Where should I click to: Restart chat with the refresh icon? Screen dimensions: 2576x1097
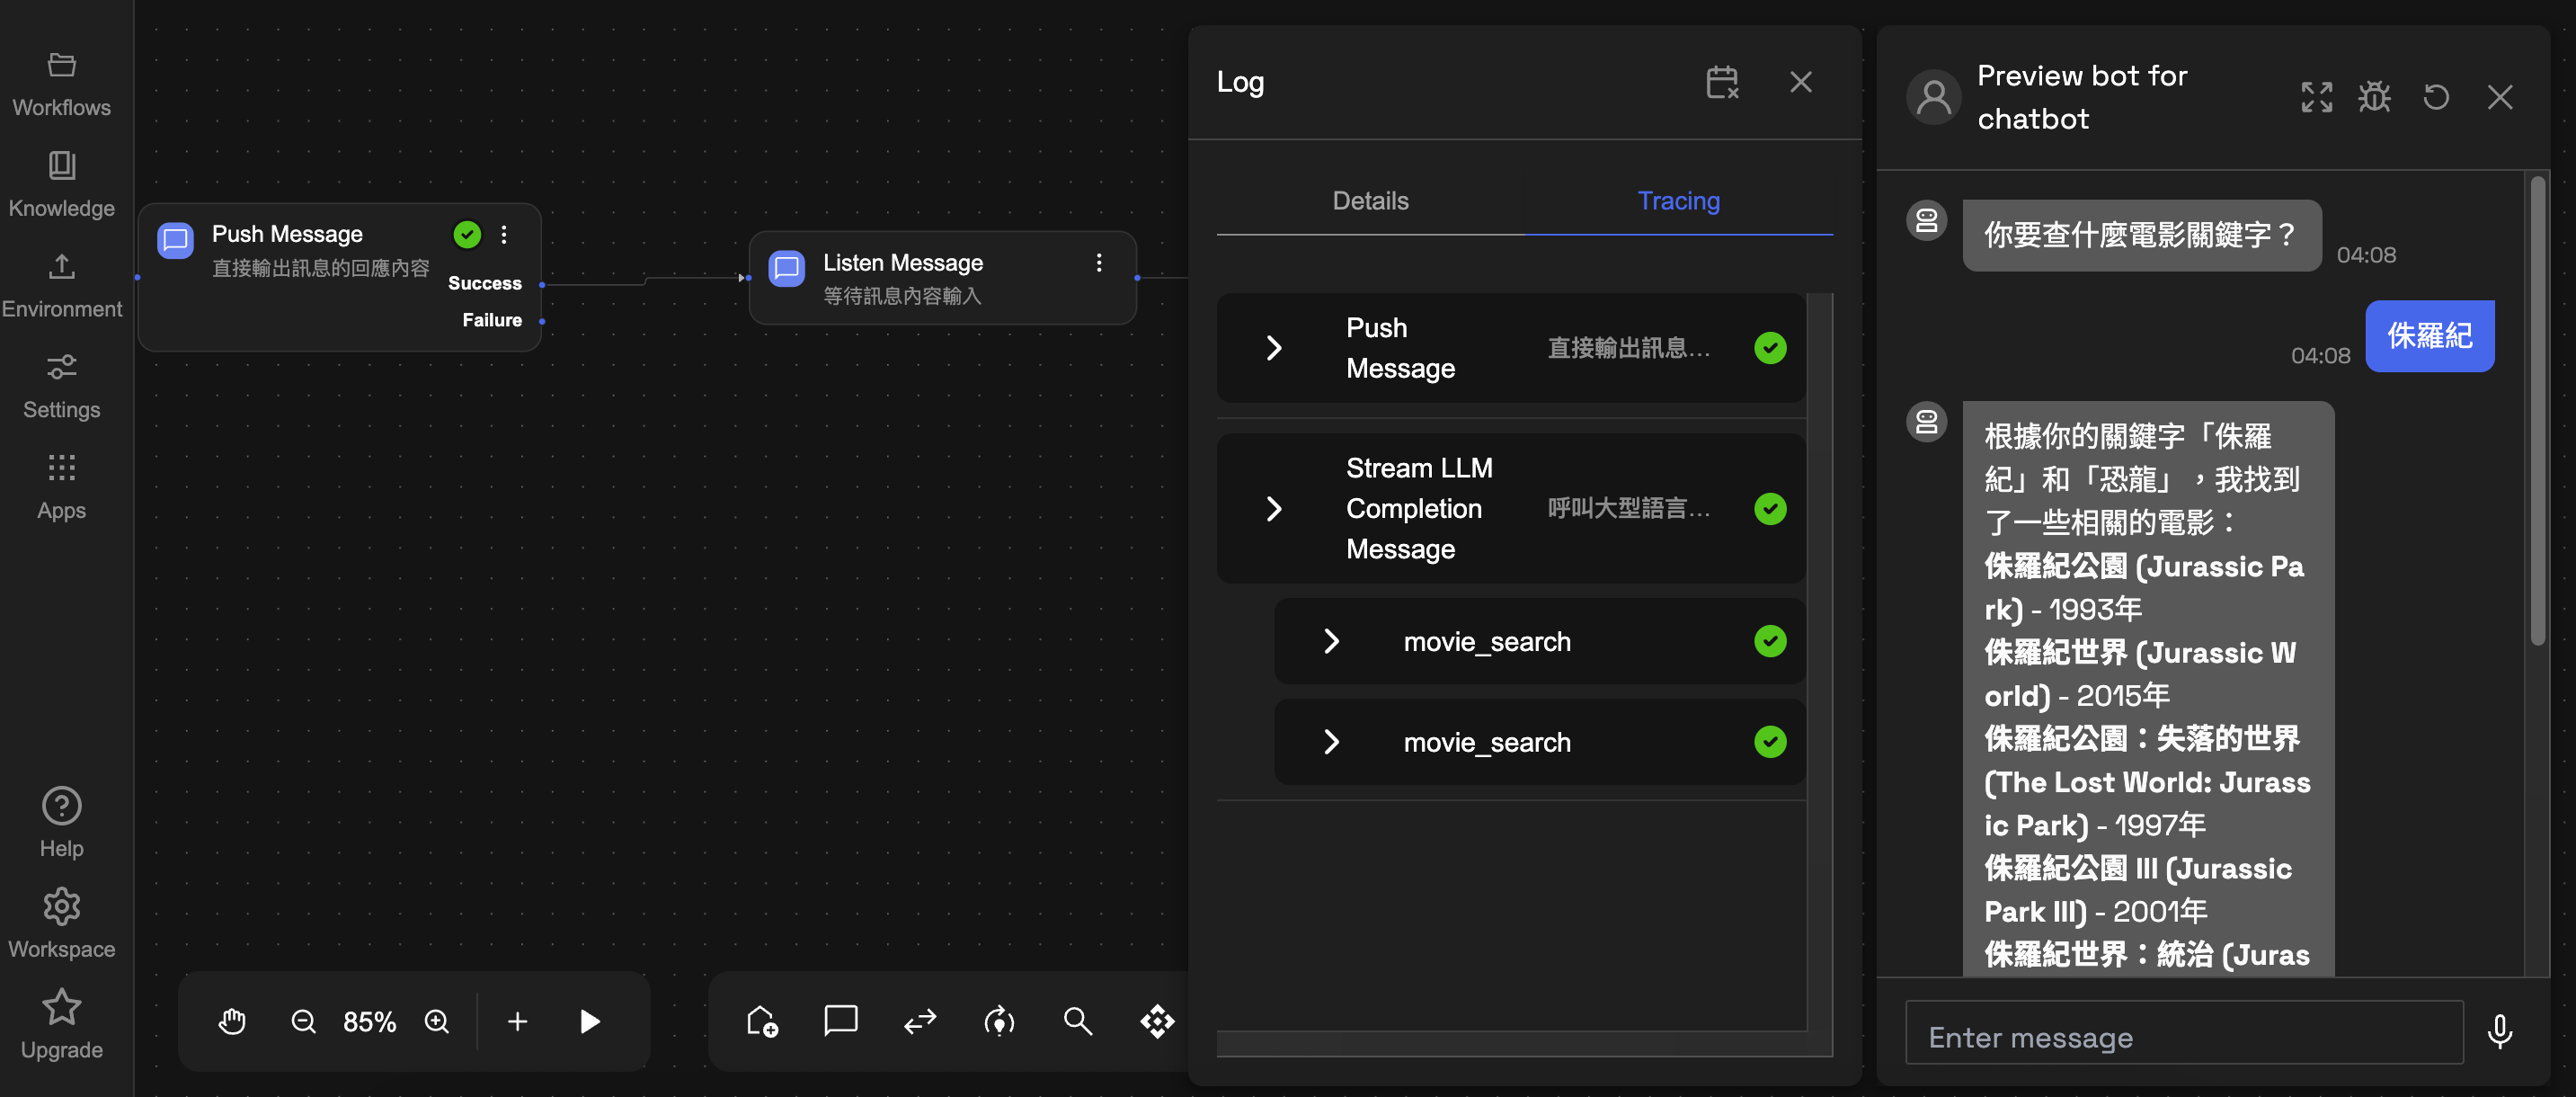(2436, 97)
